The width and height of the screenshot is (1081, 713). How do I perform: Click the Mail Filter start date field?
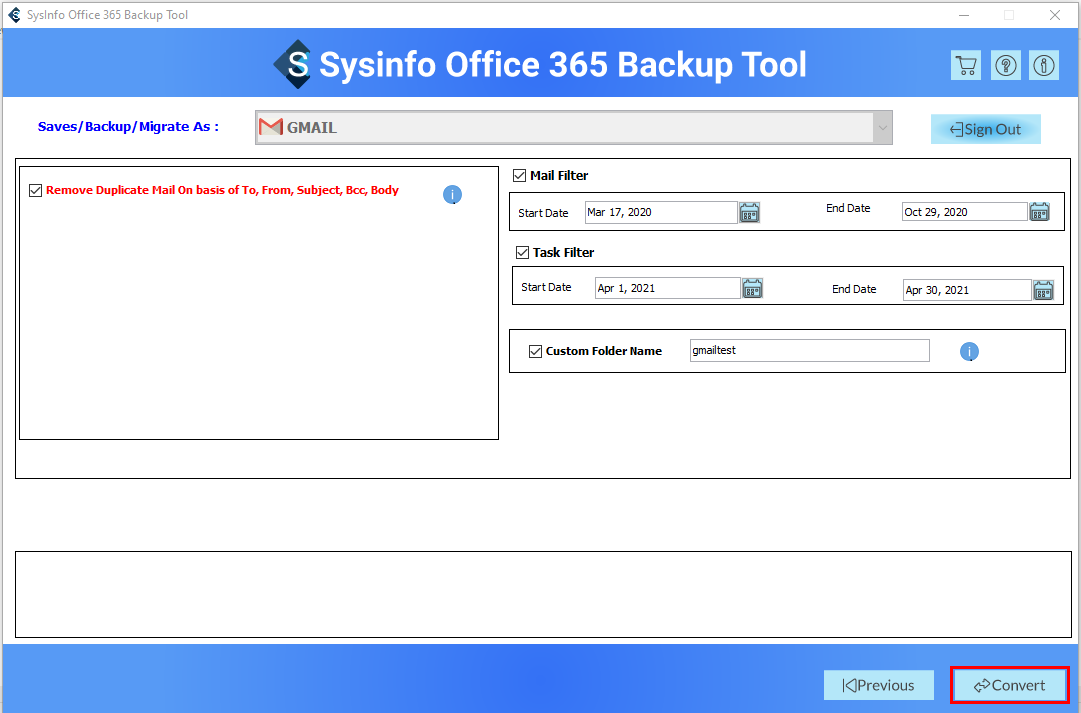660,212
